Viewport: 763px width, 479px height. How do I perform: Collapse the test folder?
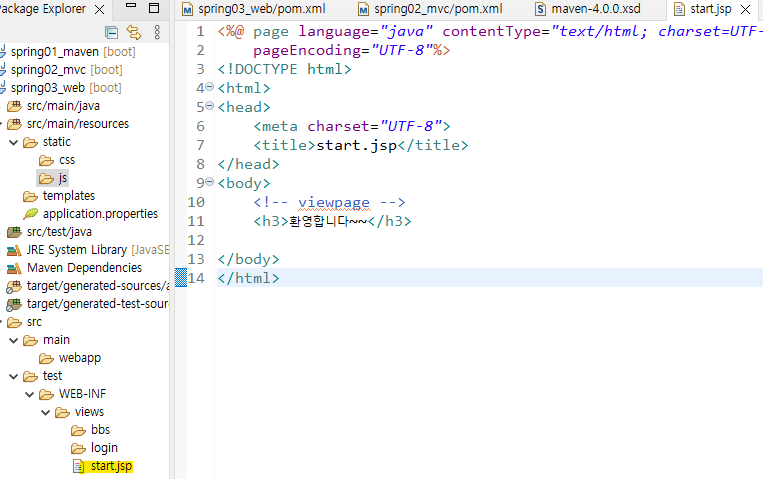click(x=14, y=376)
